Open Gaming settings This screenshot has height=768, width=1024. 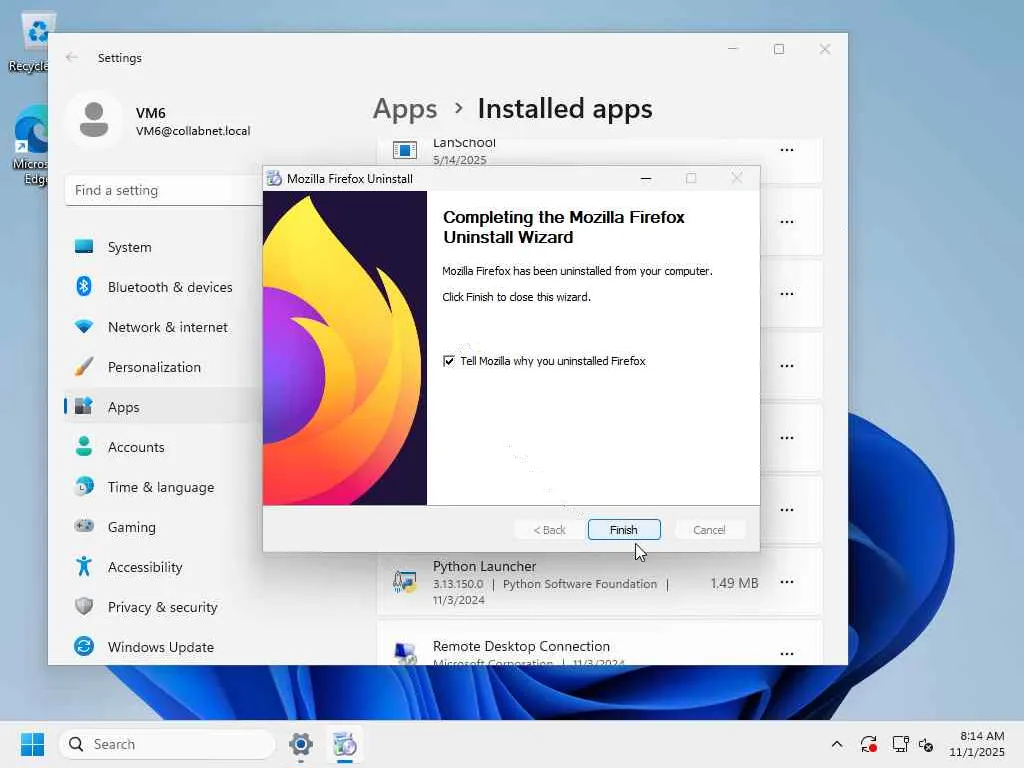pyautogui.click(x=162, y=527)
